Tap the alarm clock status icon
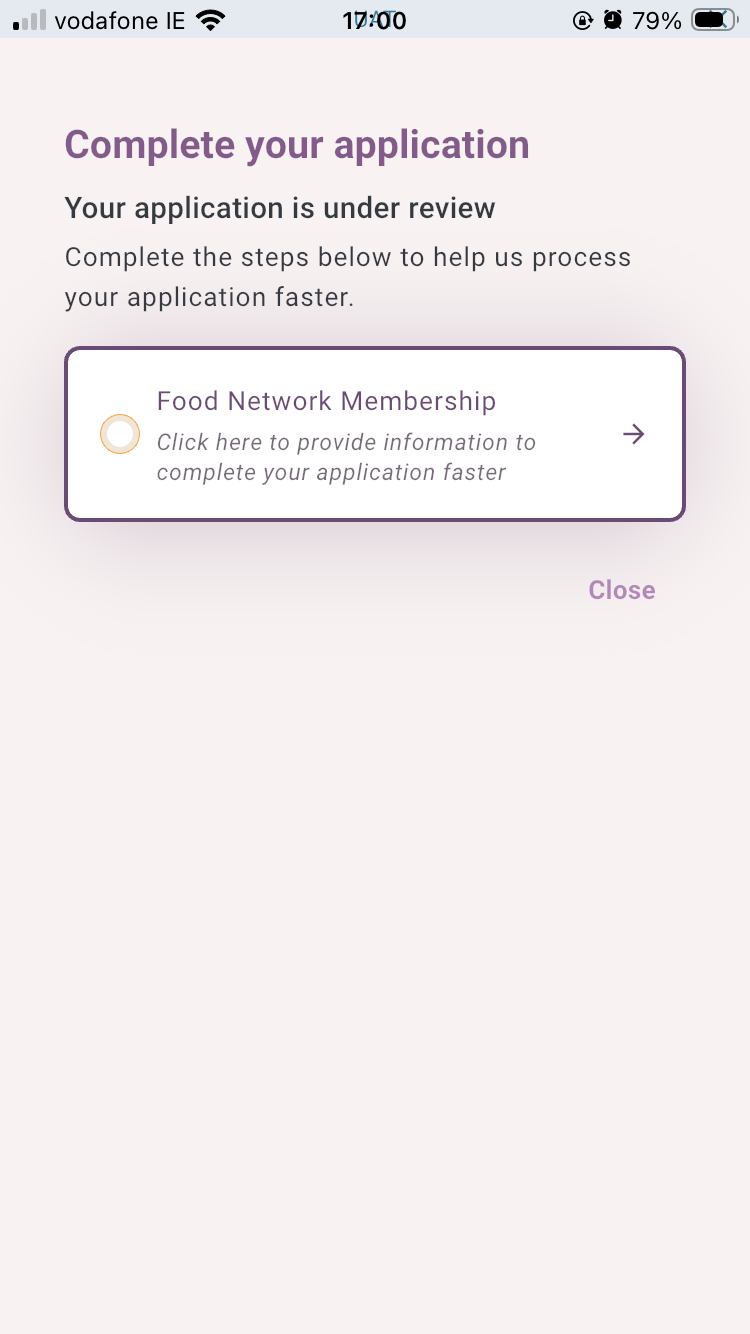Screen dimensions: 750x1334 [613, 20]
